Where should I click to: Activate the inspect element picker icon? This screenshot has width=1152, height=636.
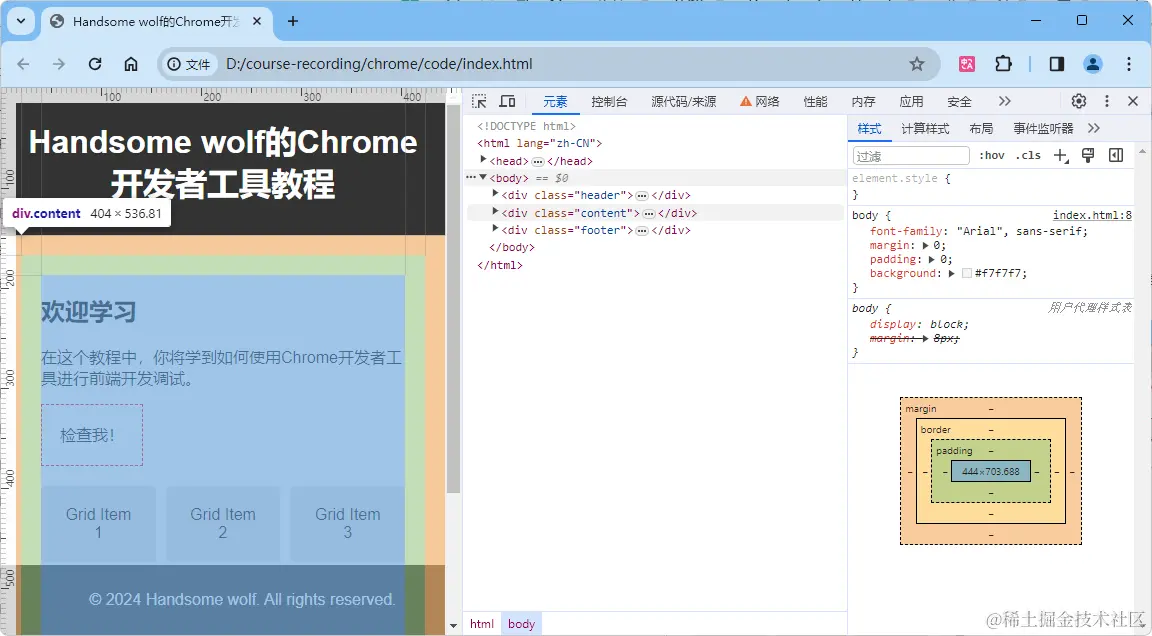[479, 101]
